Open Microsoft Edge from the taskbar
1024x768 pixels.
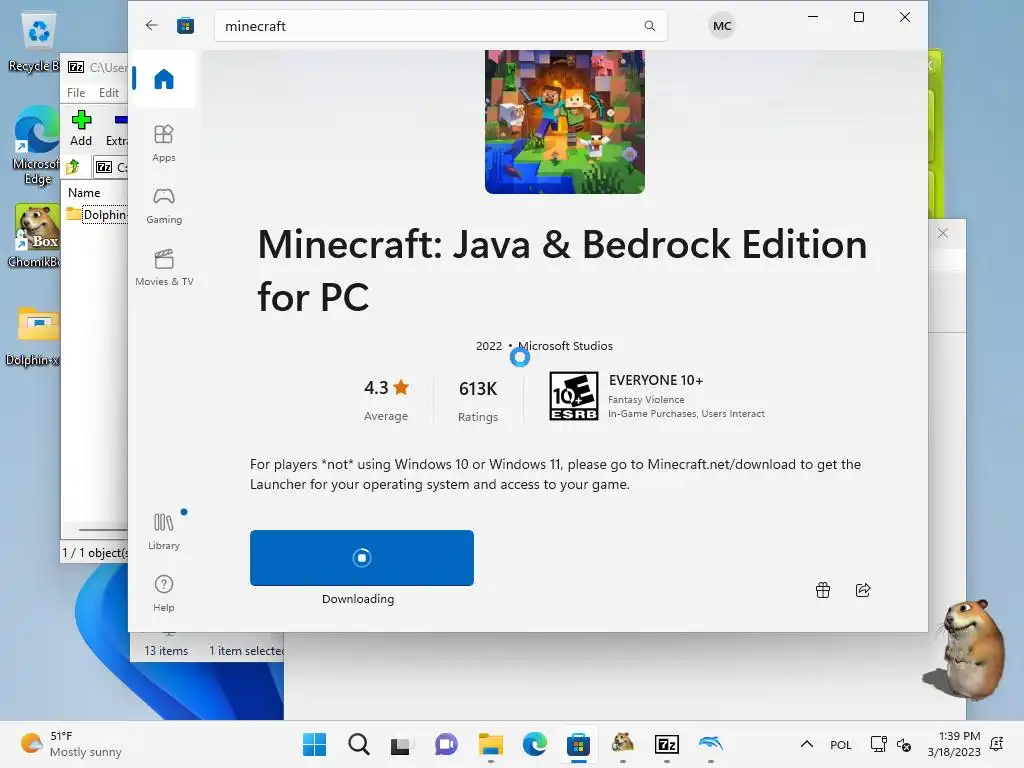534,744
